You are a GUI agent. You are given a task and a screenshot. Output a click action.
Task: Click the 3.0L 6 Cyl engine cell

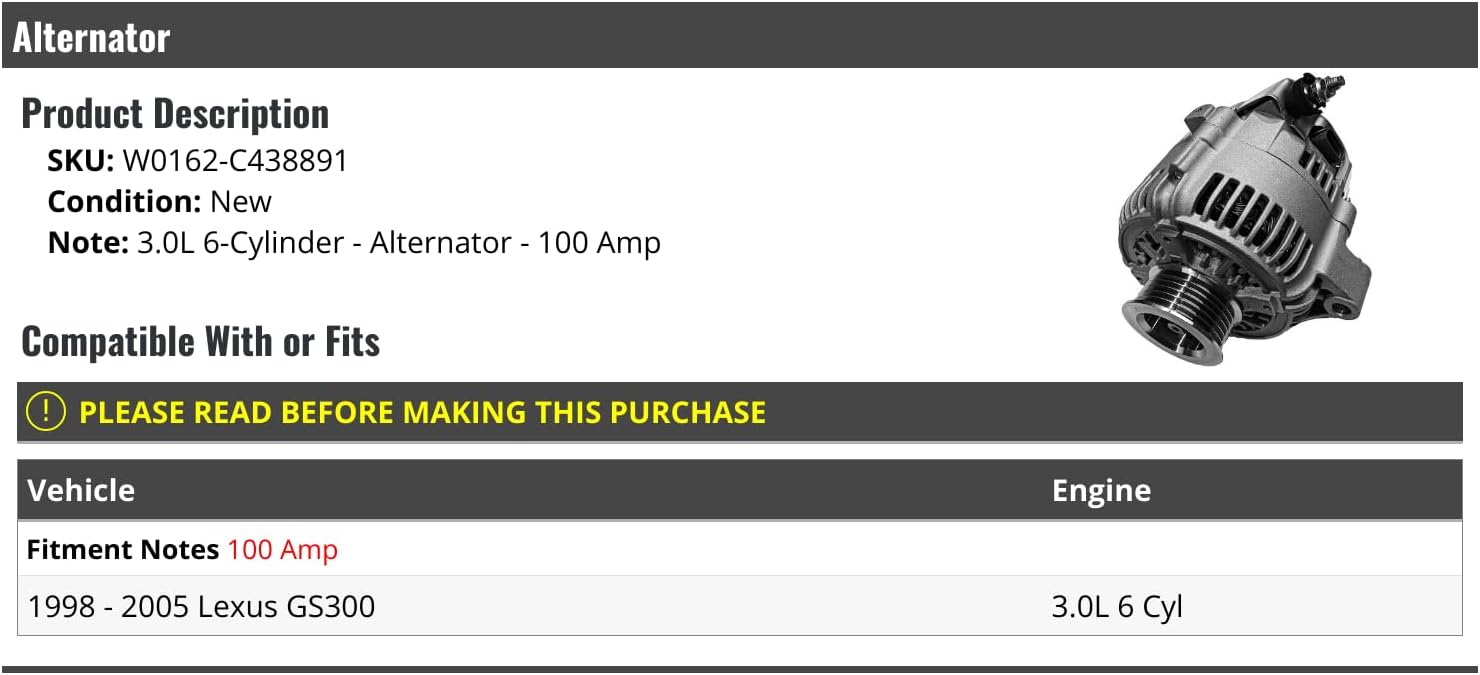click(x=1117, y=606)
